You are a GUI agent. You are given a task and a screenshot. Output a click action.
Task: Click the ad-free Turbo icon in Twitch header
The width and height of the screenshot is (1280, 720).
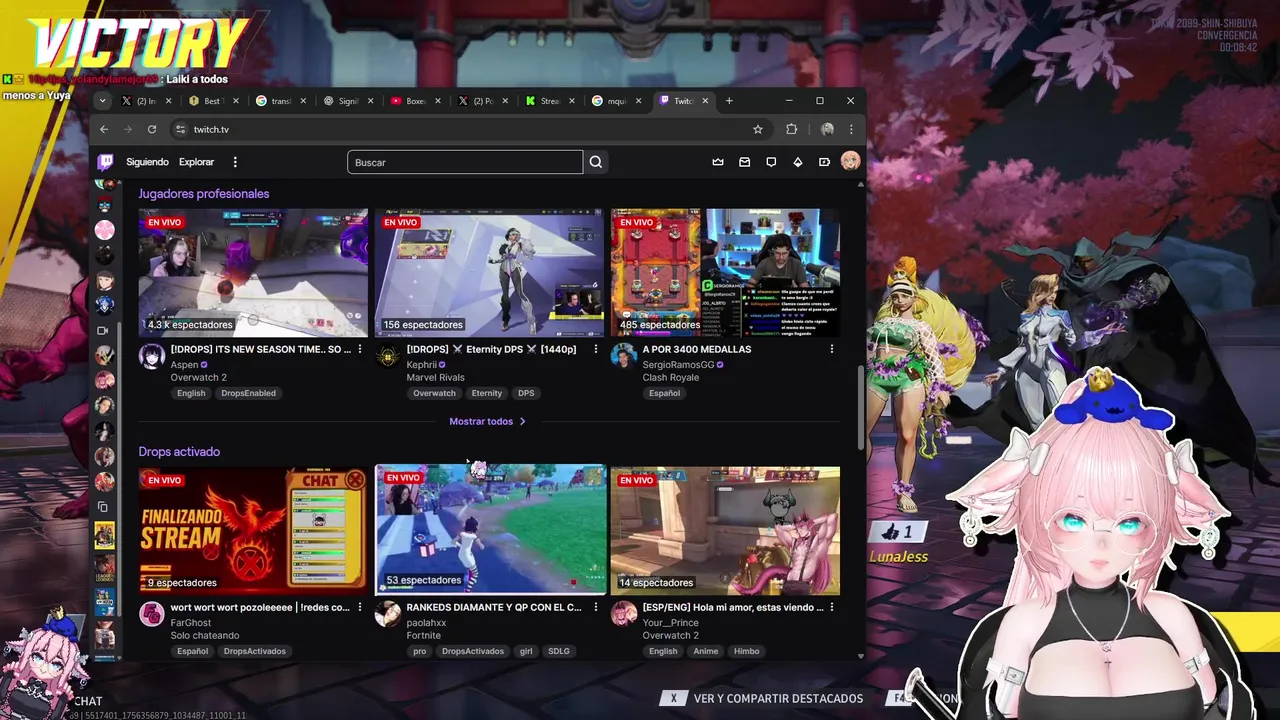[x=824, y=162]
